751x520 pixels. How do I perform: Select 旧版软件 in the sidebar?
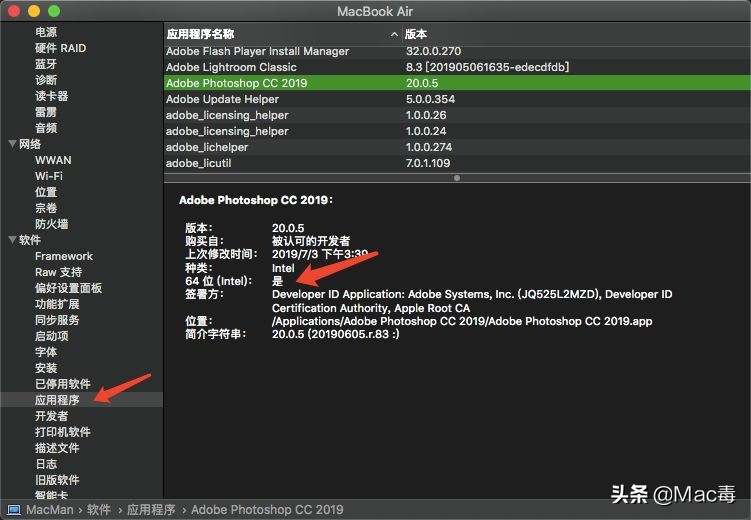tap(57, 480)
